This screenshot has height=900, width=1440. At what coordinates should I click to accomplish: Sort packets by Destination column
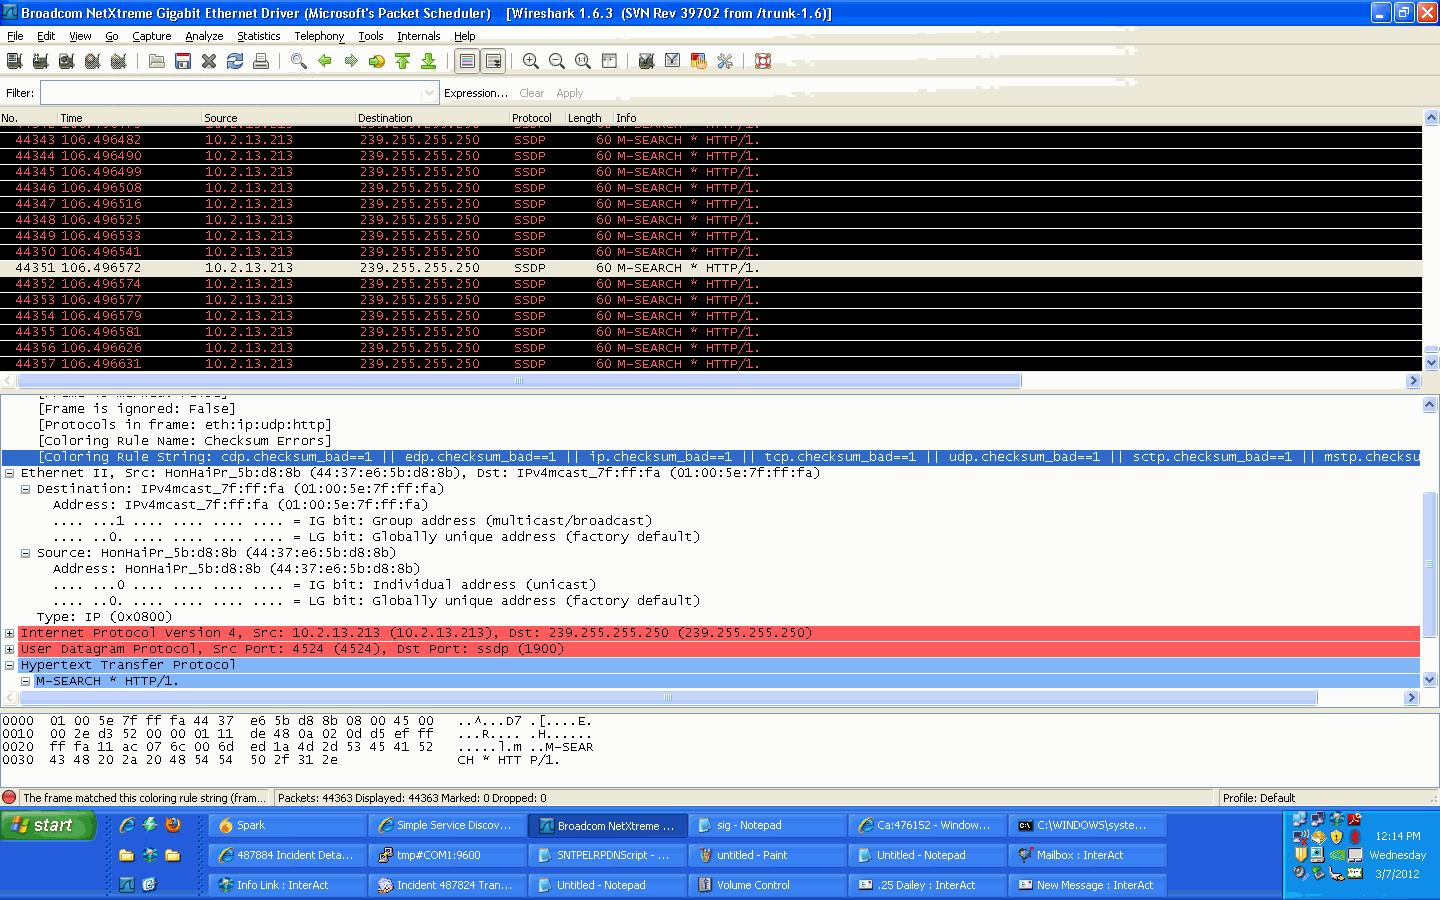tap(432, 118)
